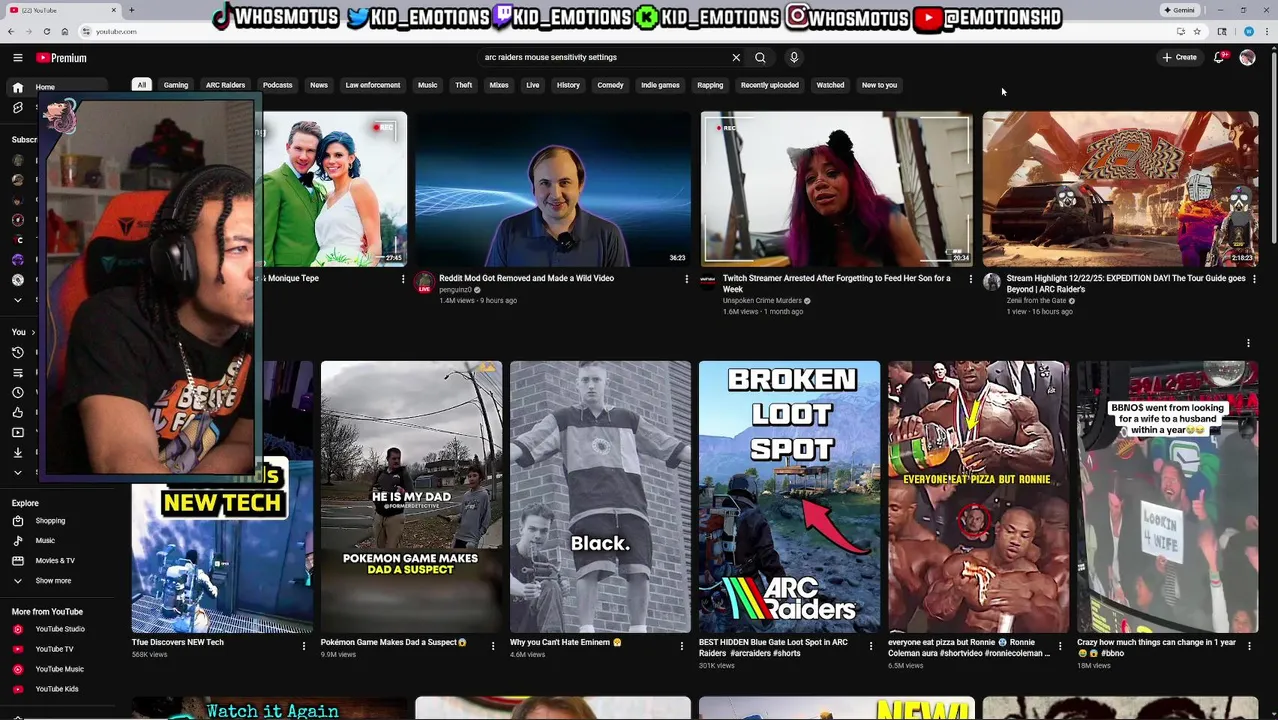
Task: Play Twitch Streamer Arrested thumbnail
Action: tap(836, 189)
